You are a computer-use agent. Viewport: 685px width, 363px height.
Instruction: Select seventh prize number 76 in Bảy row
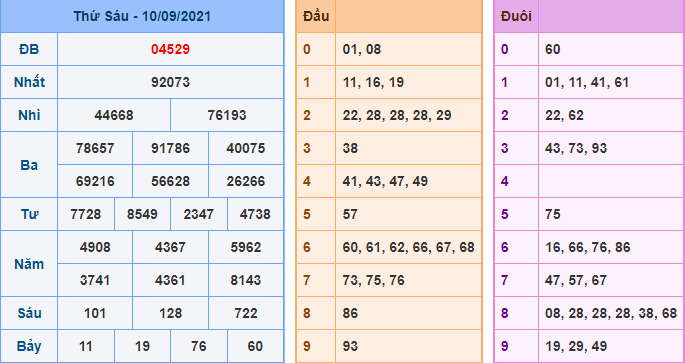(198, 346)
